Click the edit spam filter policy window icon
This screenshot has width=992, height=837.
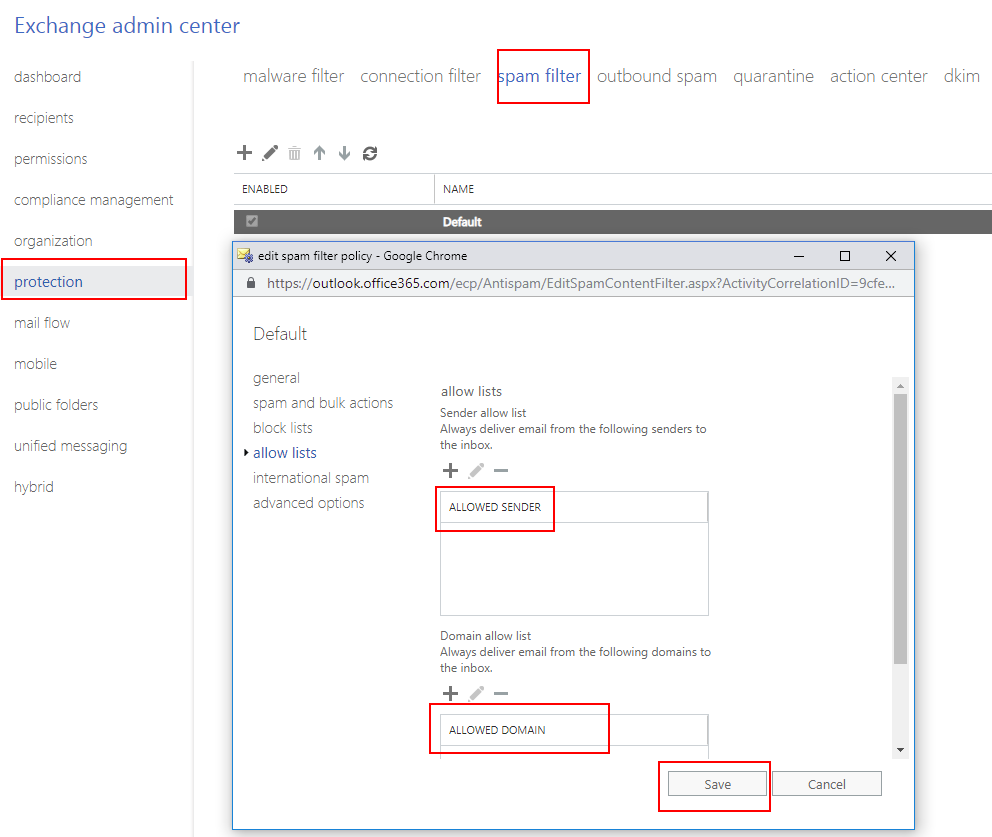(245, 256)
